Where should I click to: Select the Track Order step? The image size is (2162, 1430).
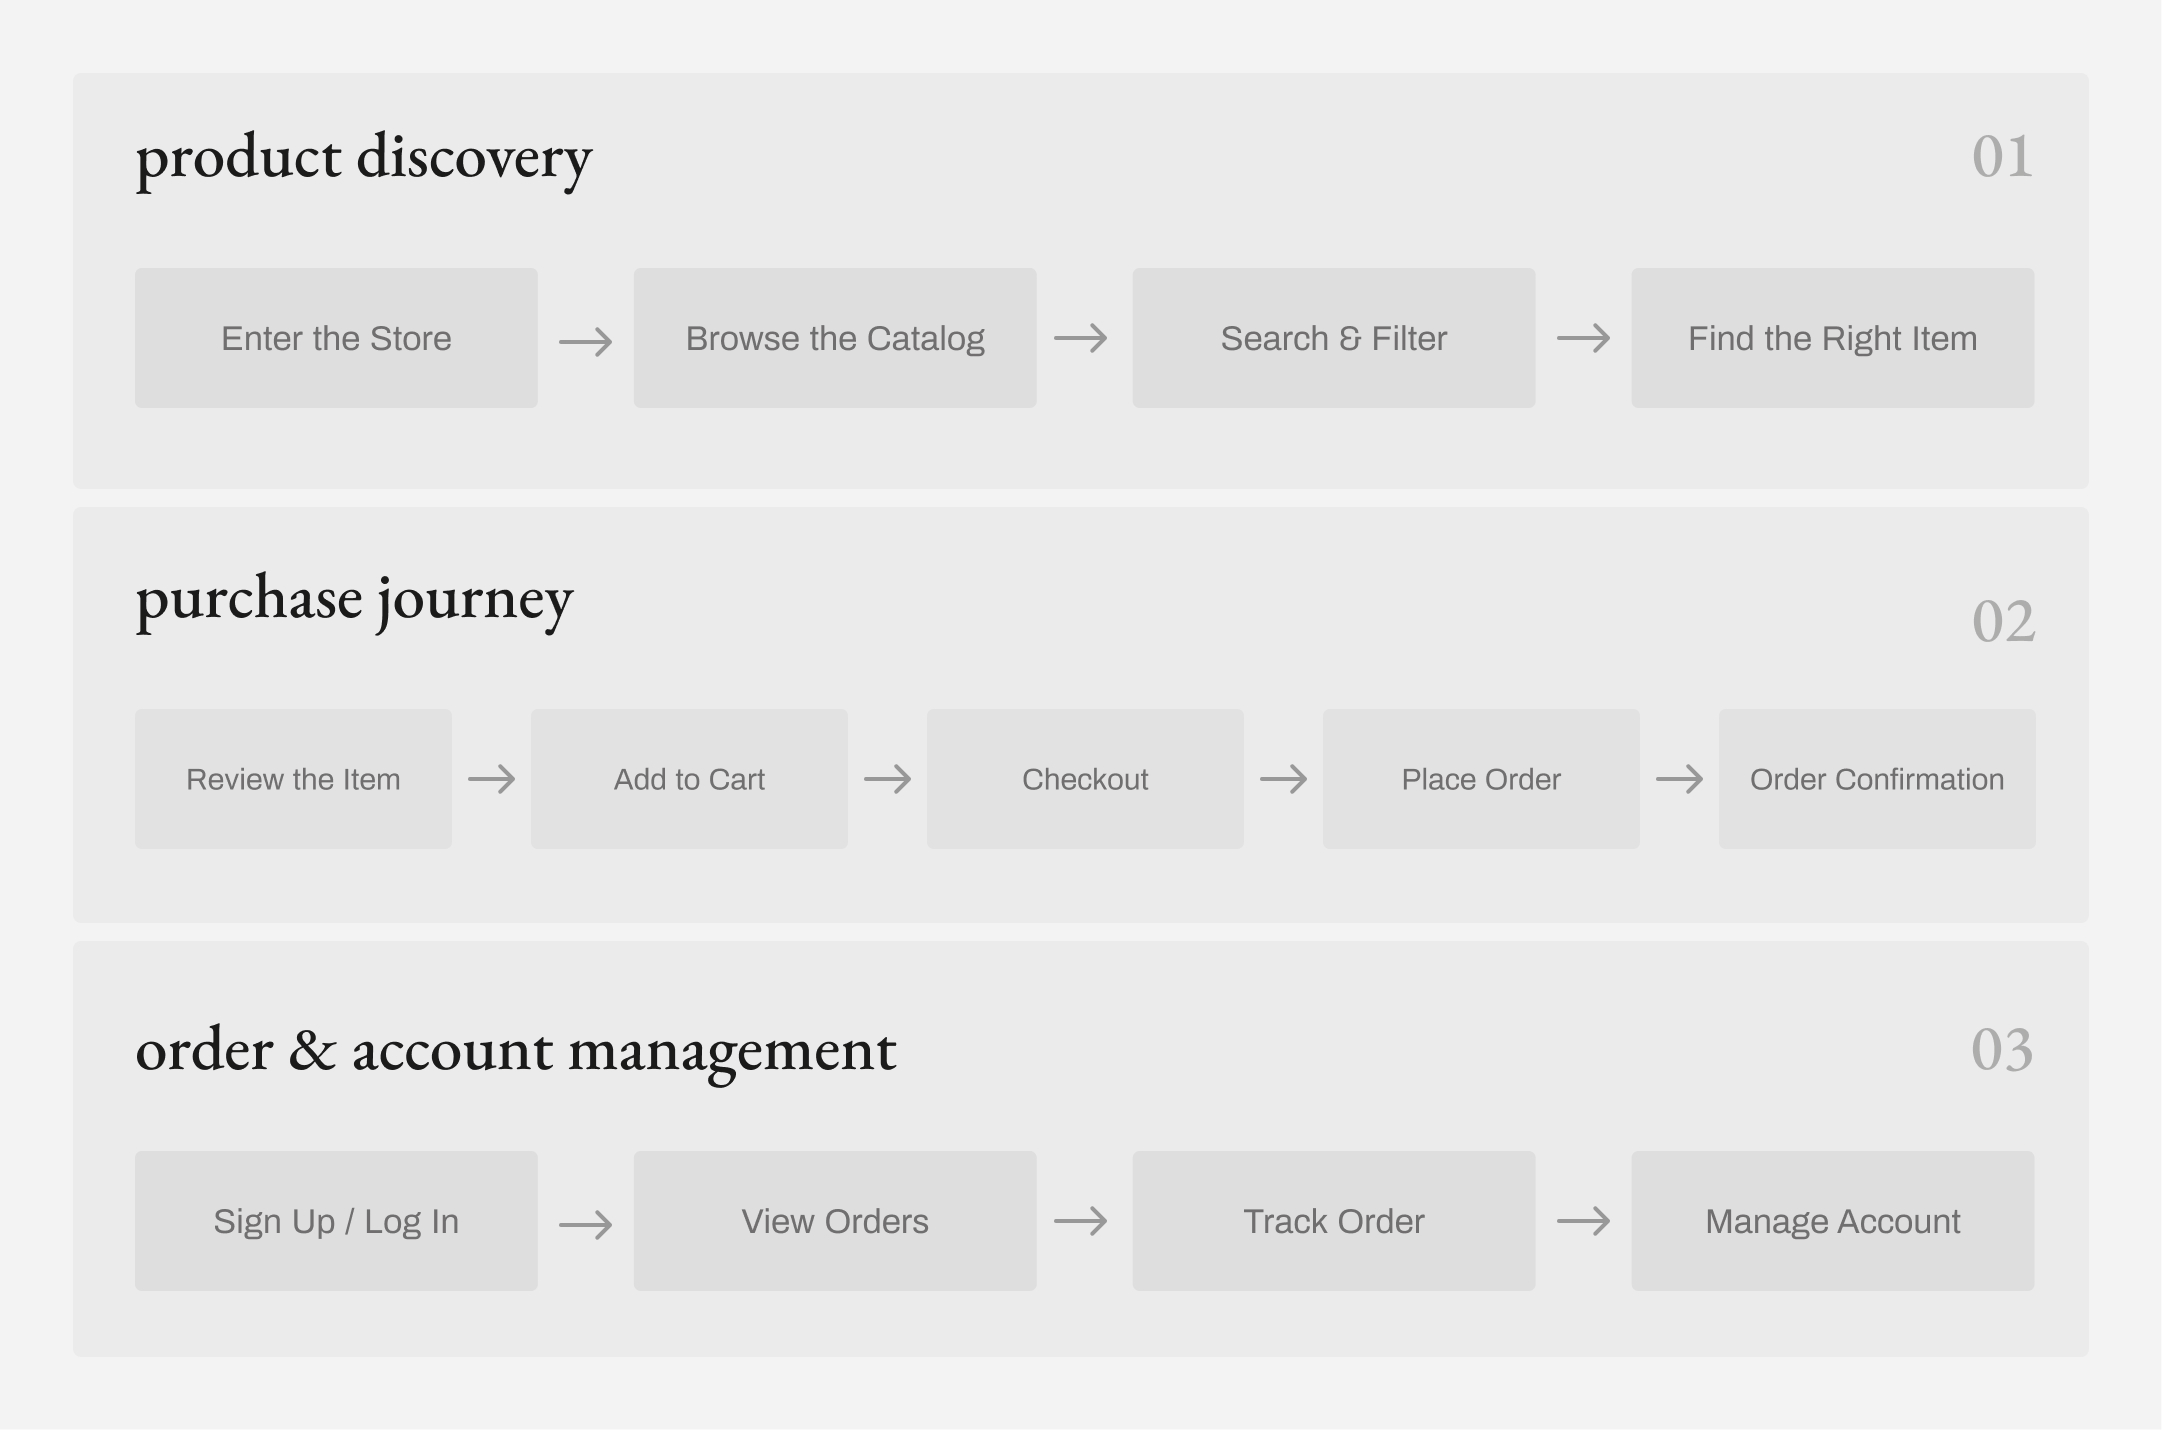click(1334, 1221)
